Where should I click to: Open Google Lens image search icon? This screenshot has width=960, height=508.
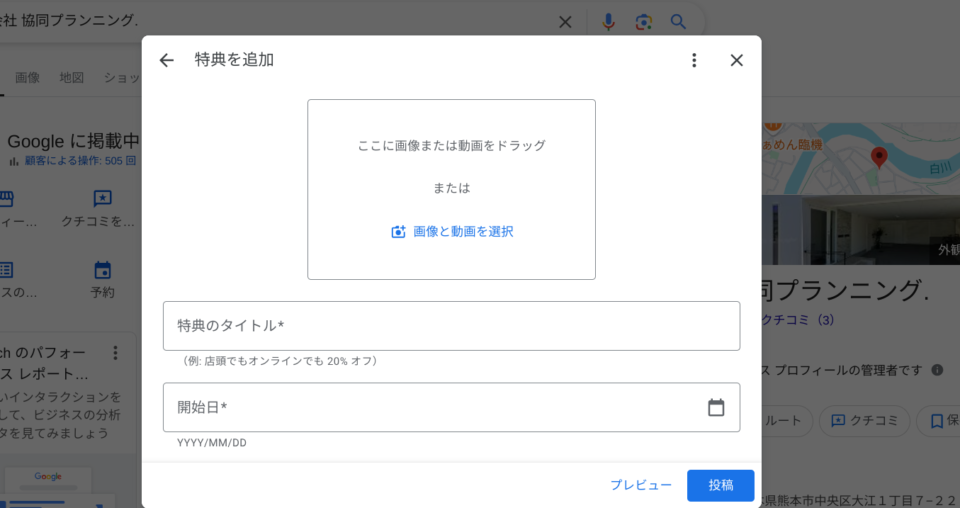pyautogui.click(x=643, y=22)
